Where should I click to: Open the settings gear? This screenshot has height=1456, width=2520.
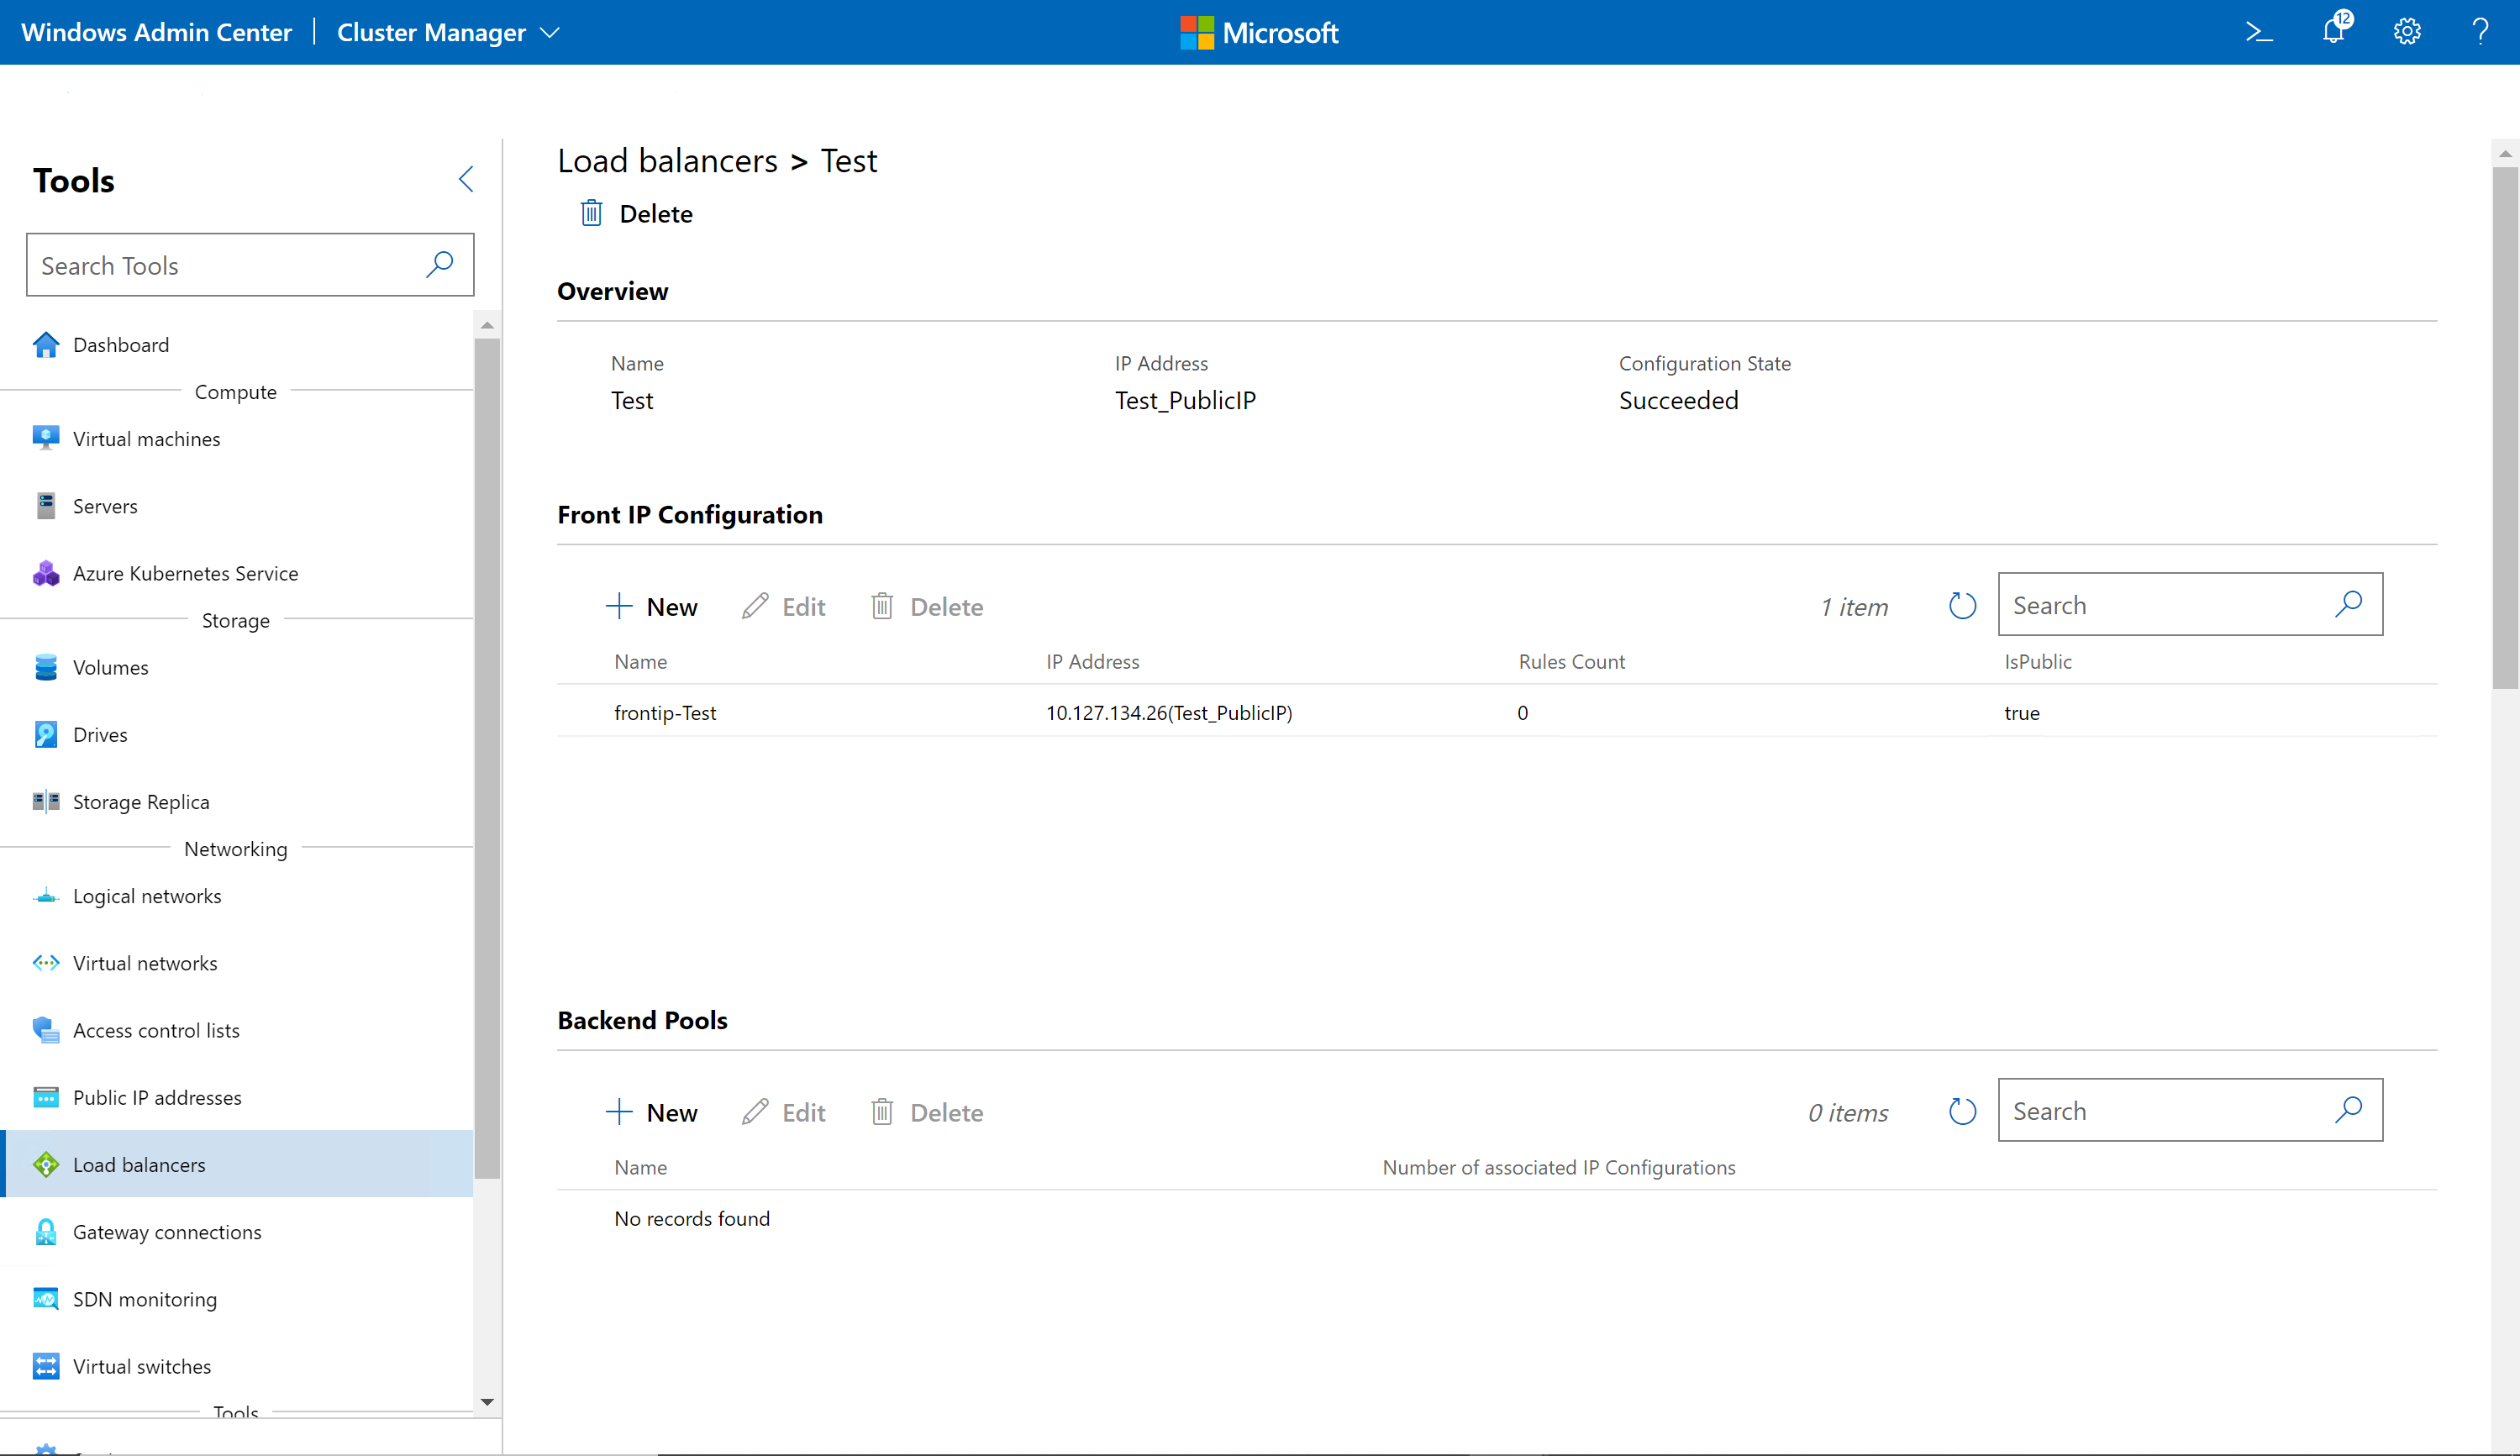click(2407, 32)
